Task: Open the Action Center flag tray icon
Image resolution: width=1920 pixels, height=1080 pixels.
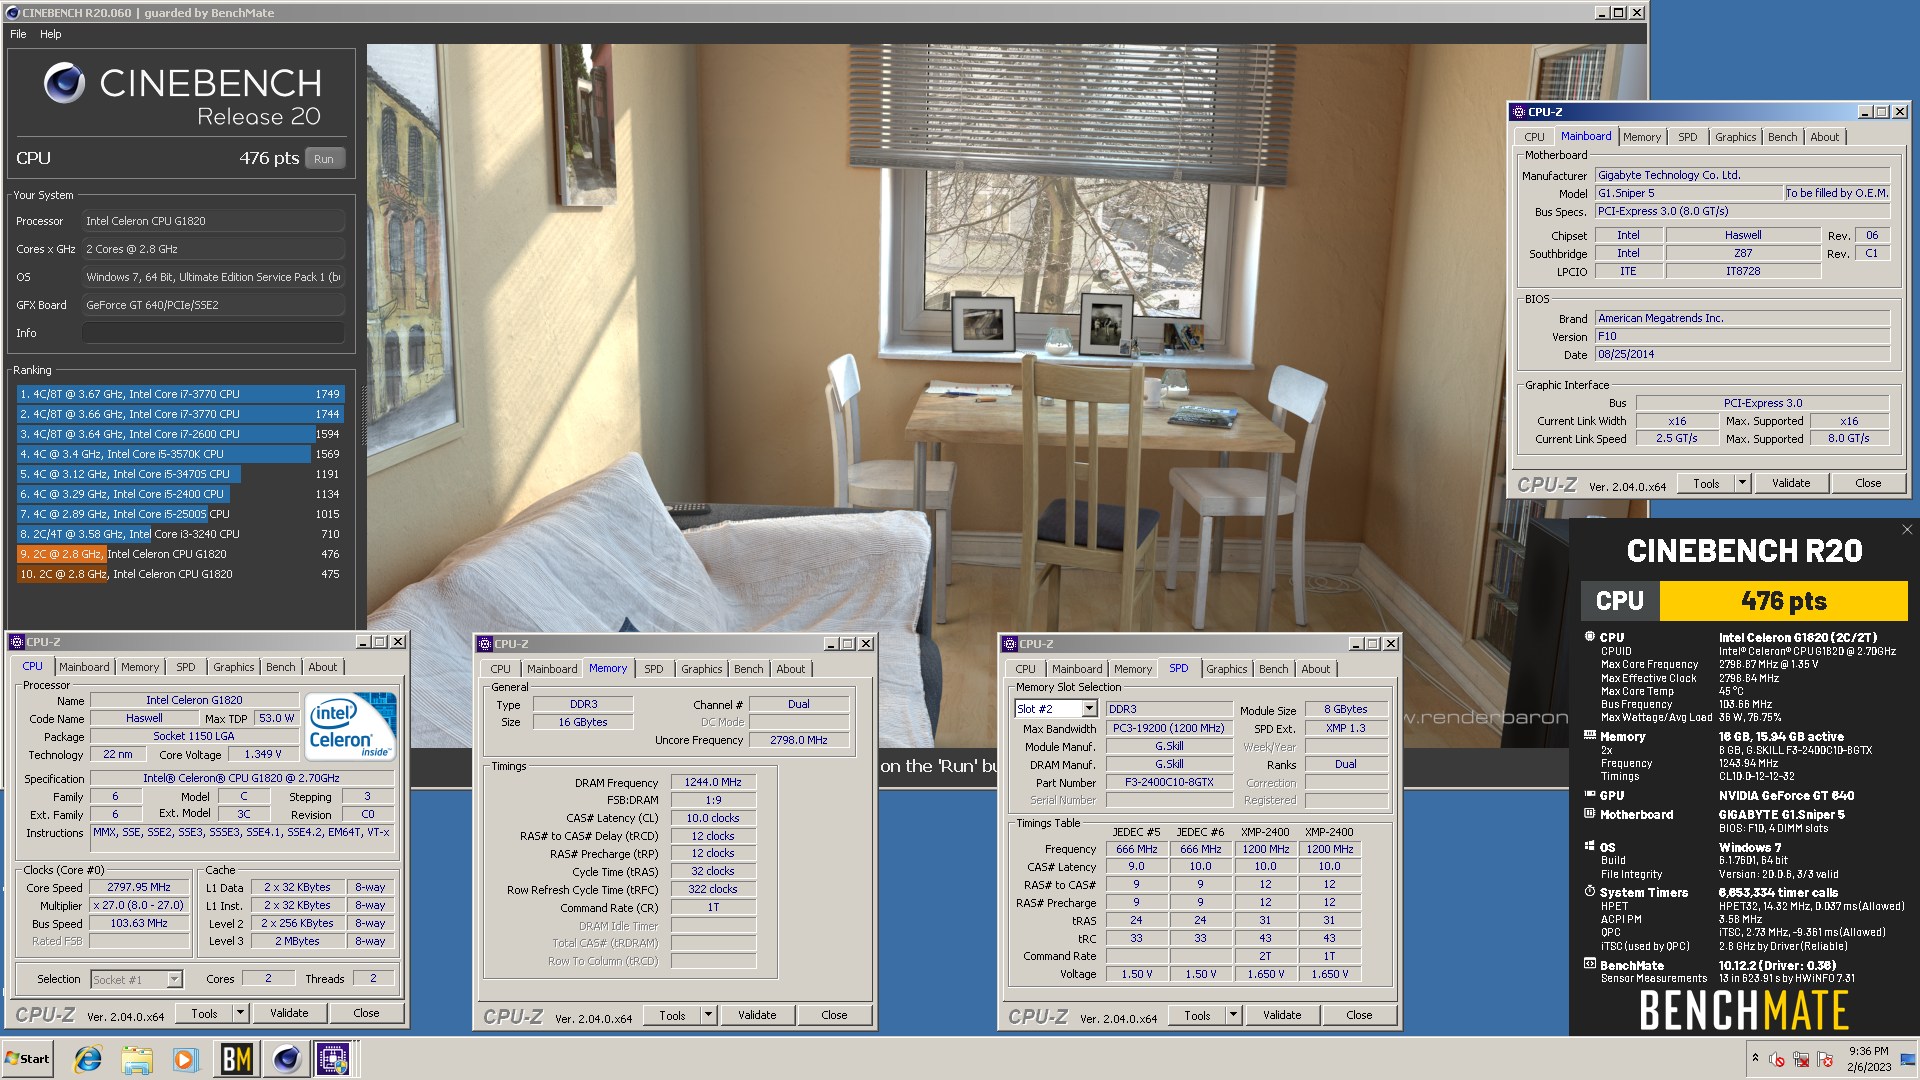Action: pyautogui.click(x=1825, y=1060)
